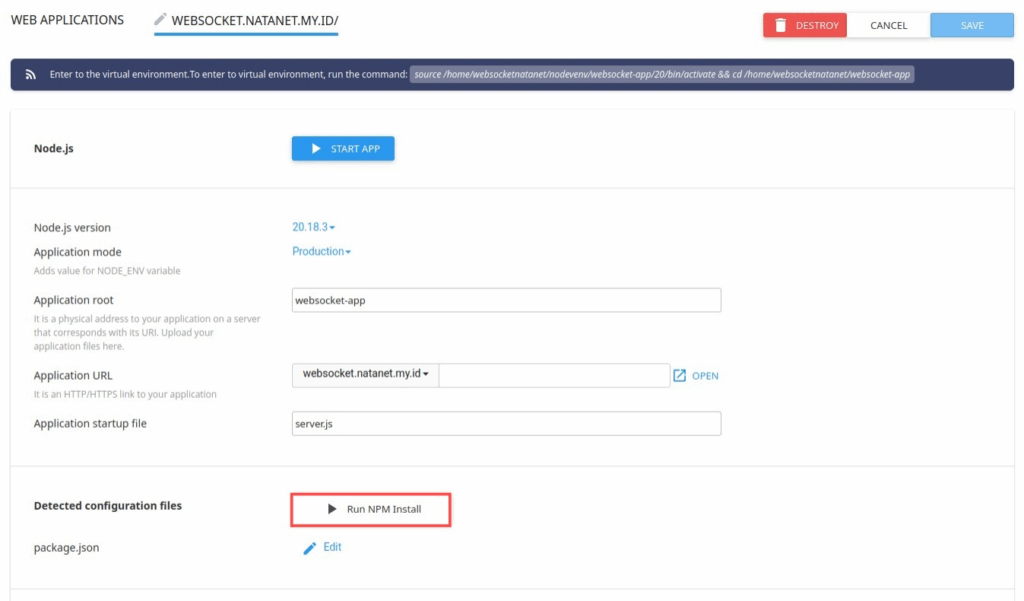Image resolution: width=1024 pixels, height=601 pixels.
Task: Click the external-link icon beside OPEN
Action: (679, 376)
